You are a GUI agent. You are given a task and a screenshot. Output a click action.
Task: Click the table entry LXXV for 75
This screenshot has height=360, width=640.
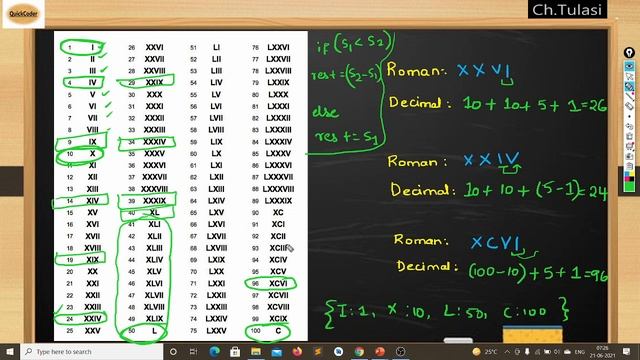pyautogui.click(x=216, y=331)
